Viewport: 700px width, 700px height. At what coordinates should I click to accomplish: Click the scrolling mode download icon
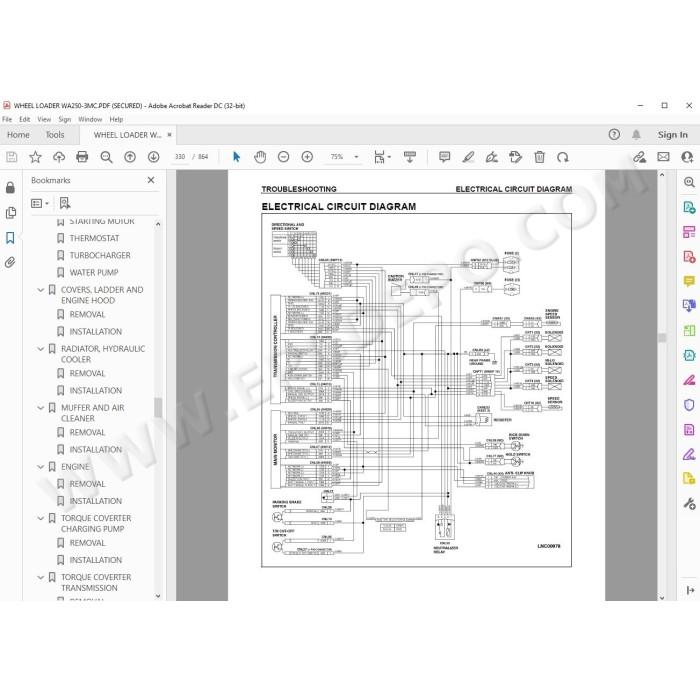point(409,157)
